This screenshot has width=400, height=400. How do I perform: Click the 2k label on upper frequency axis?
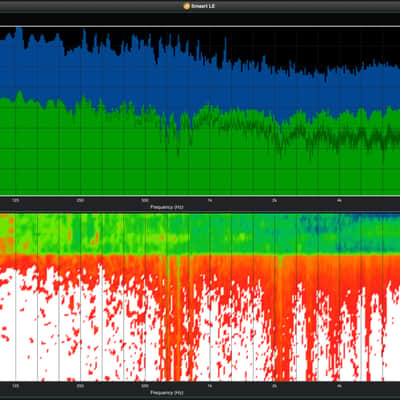point(274,200)
